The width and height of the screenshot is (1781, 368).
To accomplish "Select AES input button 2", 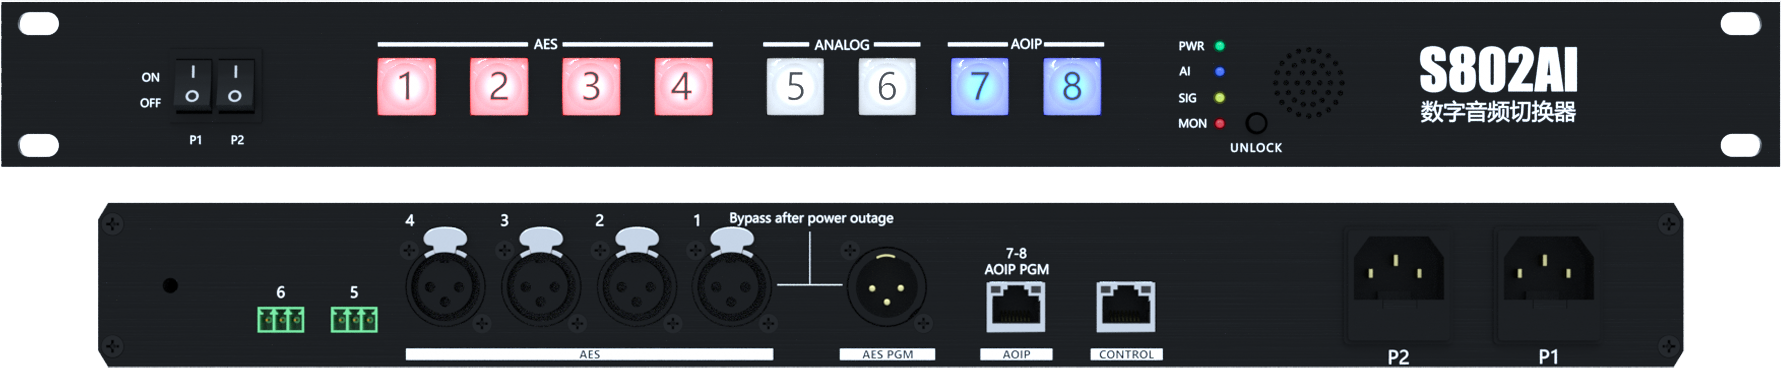I will (499, 86).
